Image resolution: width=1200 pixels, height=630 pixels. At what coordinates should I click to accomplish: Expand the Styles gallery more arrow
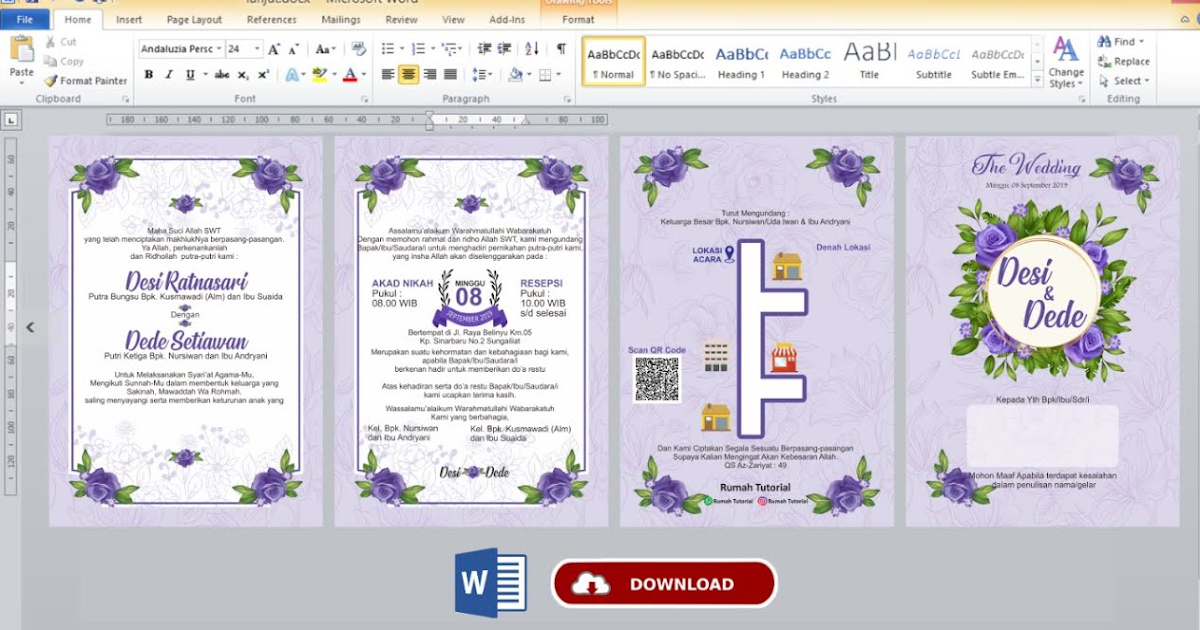tap(1038, 80)
